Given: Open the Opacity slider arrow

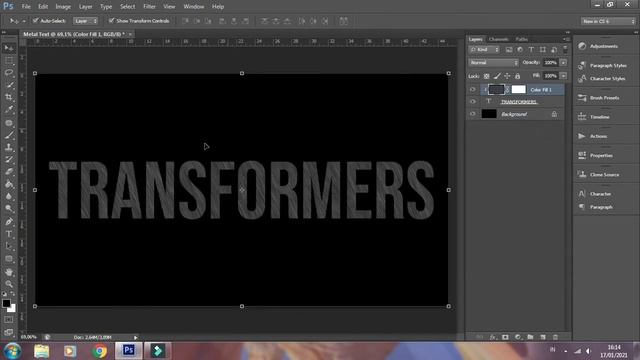Looking at the screenshot, I should point(563,62).
